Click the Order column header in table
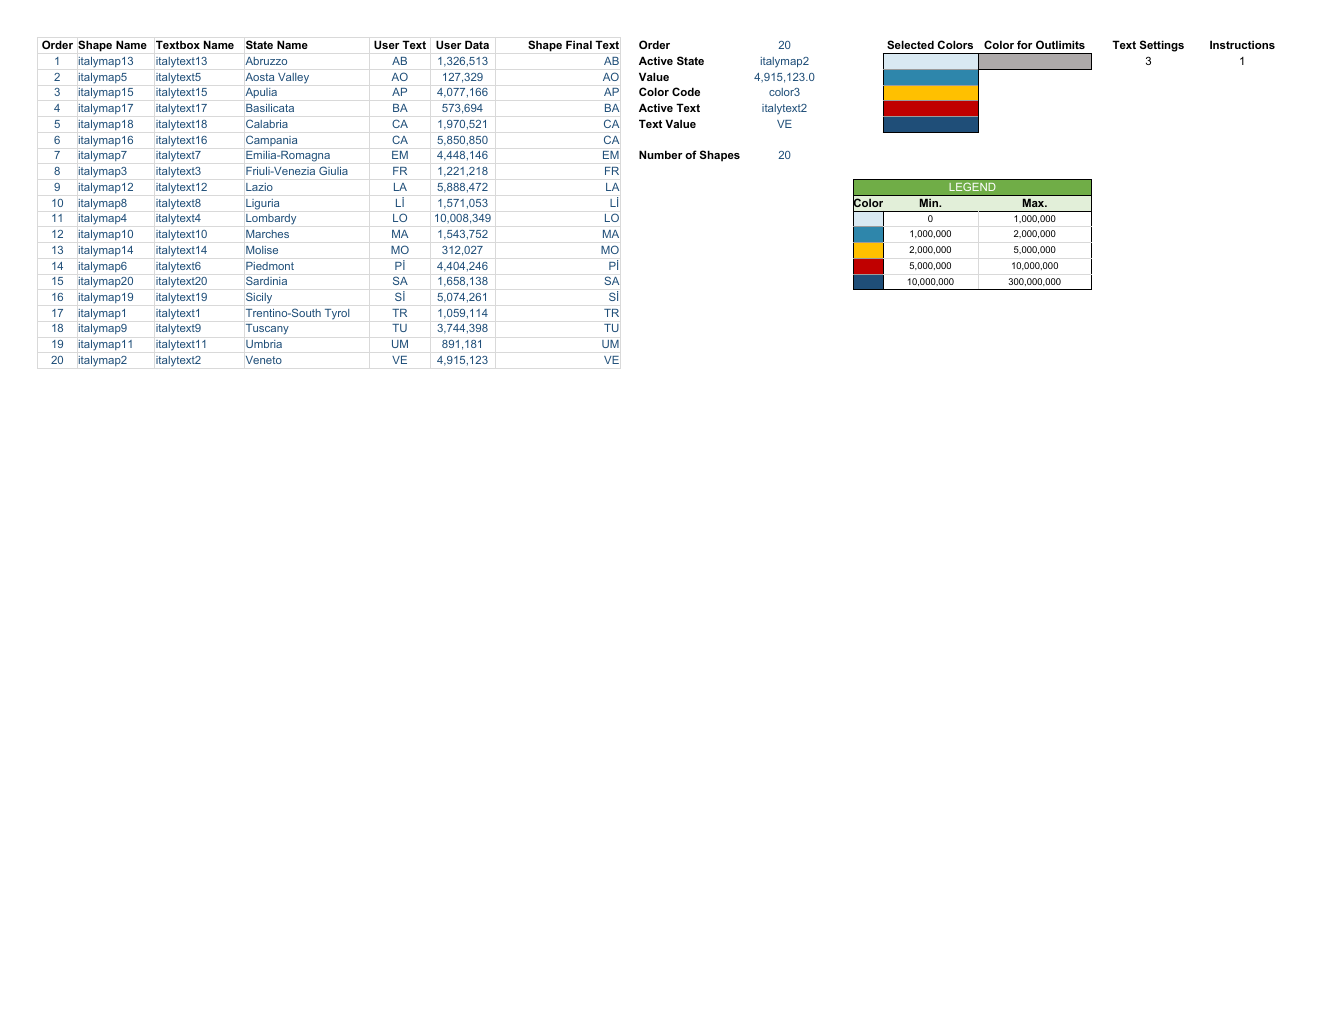Screen dimensions: 1320x1020 pos(57,45)
